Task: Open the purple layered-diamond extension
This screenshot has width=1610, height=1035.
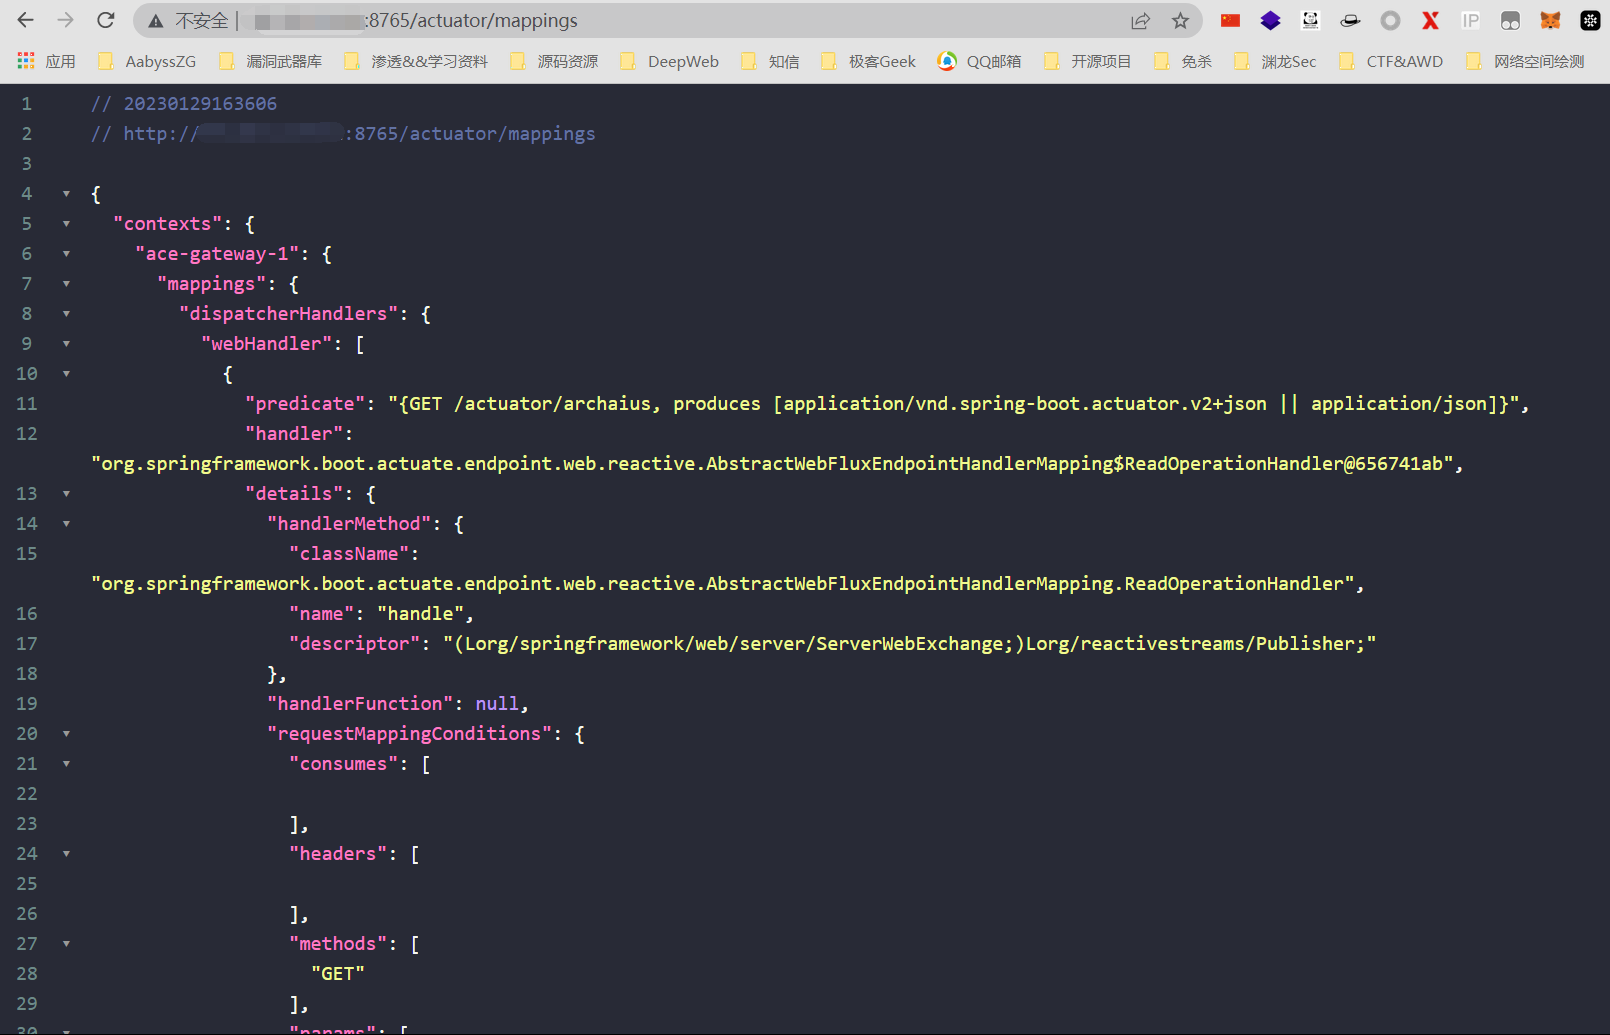Action: click(1271, 21)
